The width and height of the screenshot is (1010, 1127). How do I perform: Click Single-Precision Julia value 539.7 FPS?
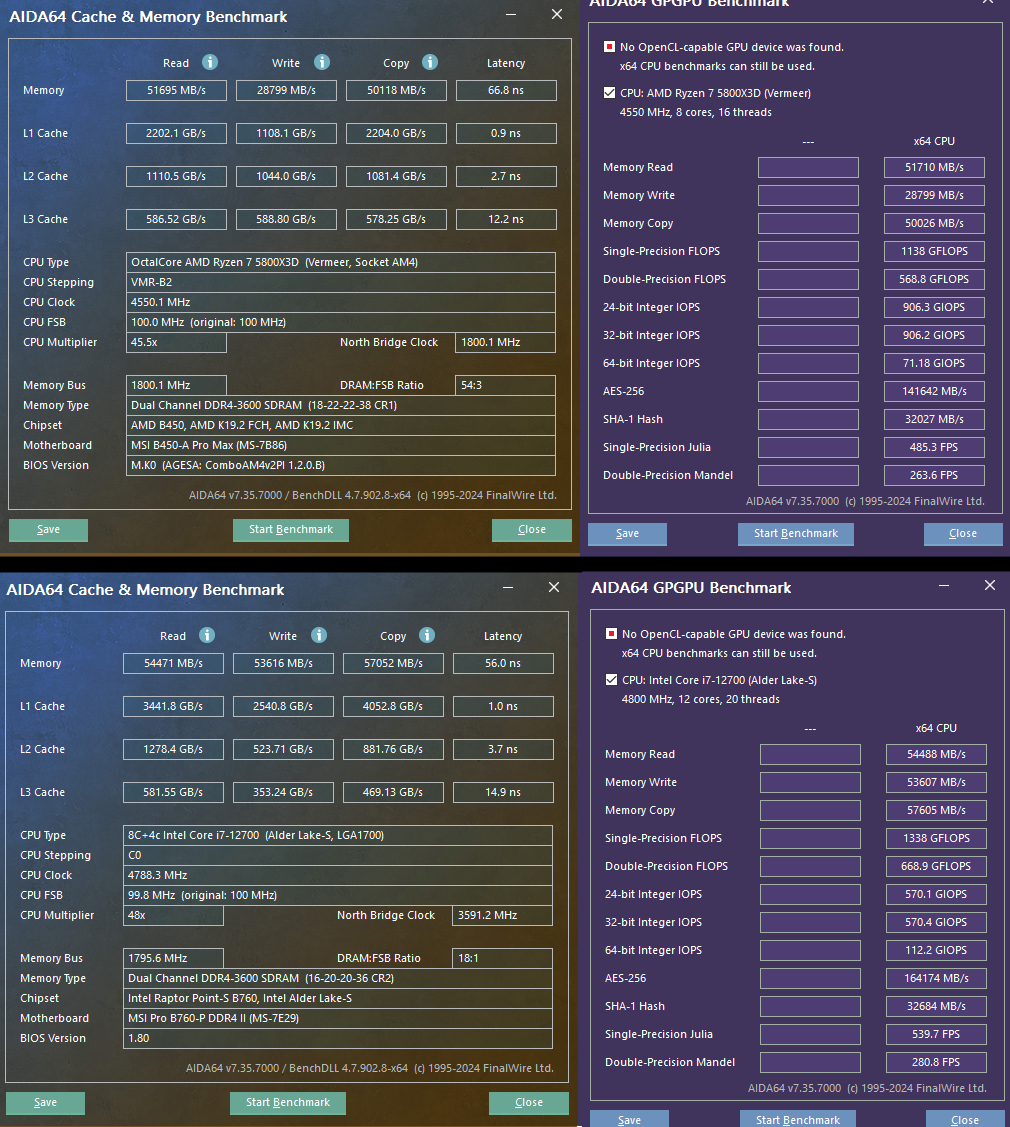pyautogui.click(x=937, y=1035)
